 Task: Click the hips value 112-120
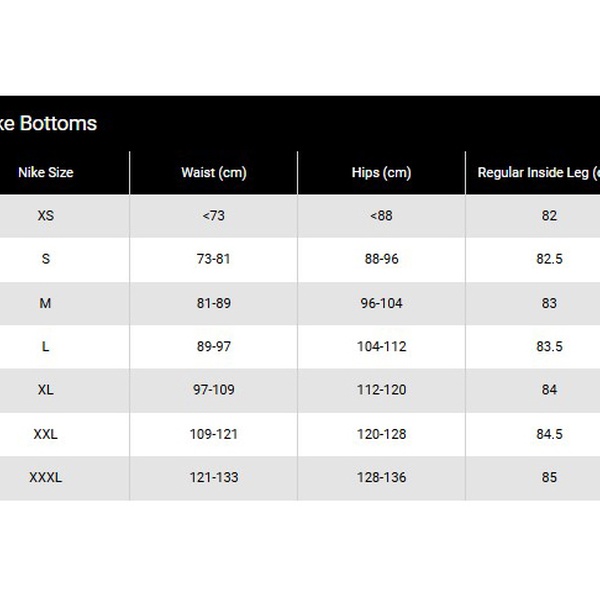coord(381,390)
